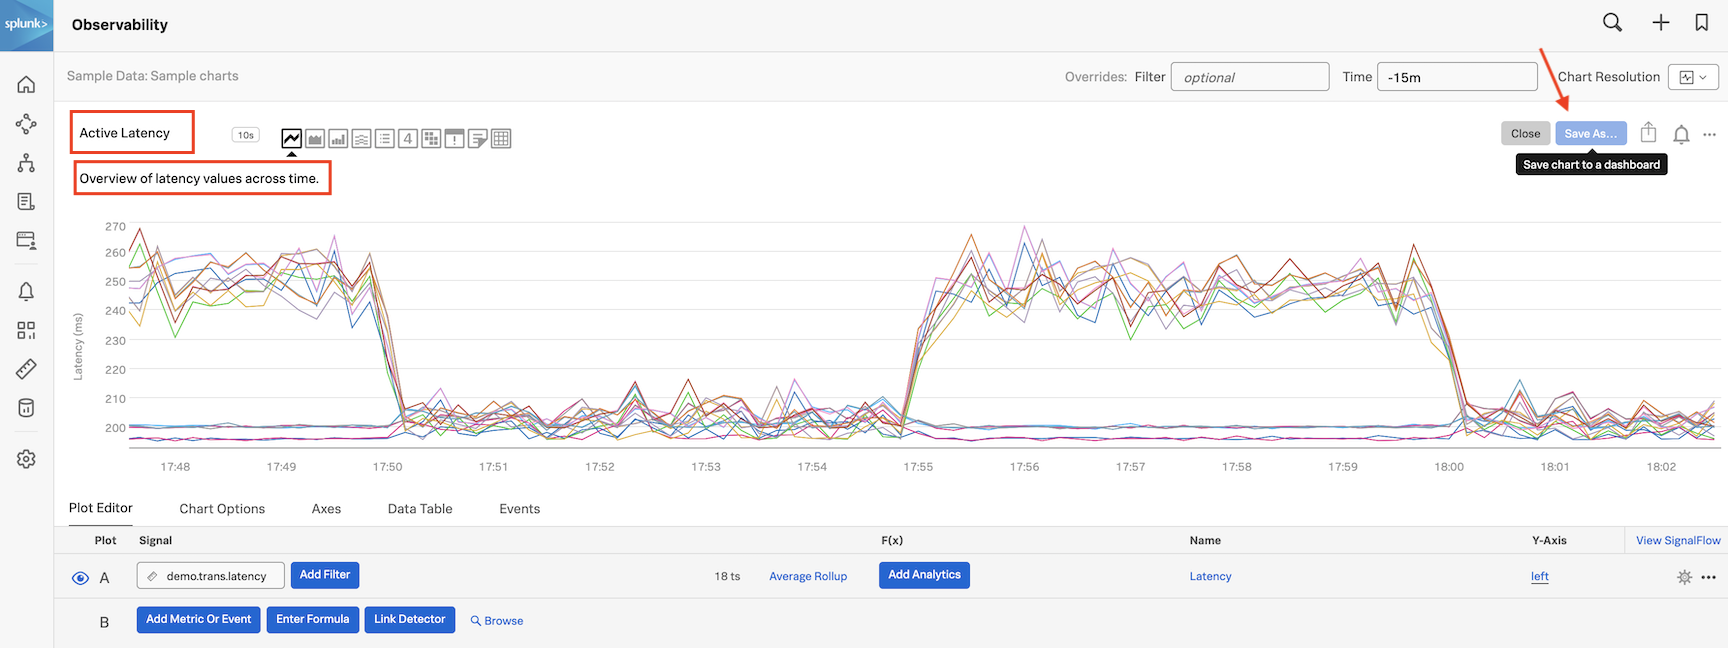Pick the list chart type icon
1728x648 pixels.
[385, 139]
